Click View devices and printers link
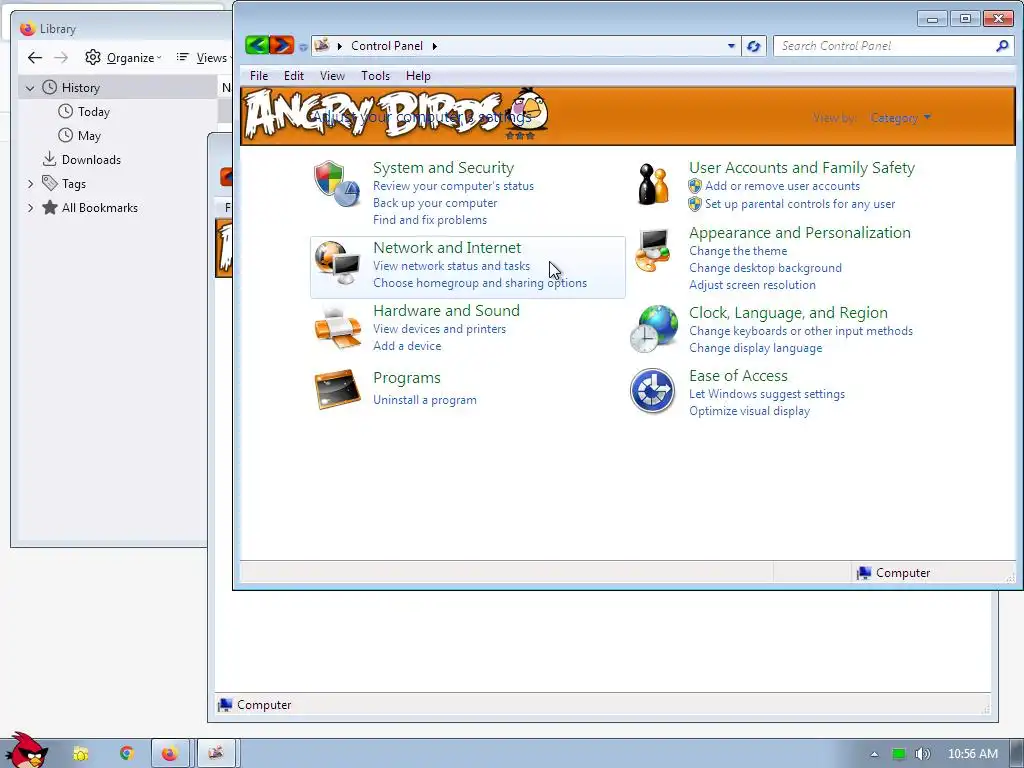 coord(440,329)
